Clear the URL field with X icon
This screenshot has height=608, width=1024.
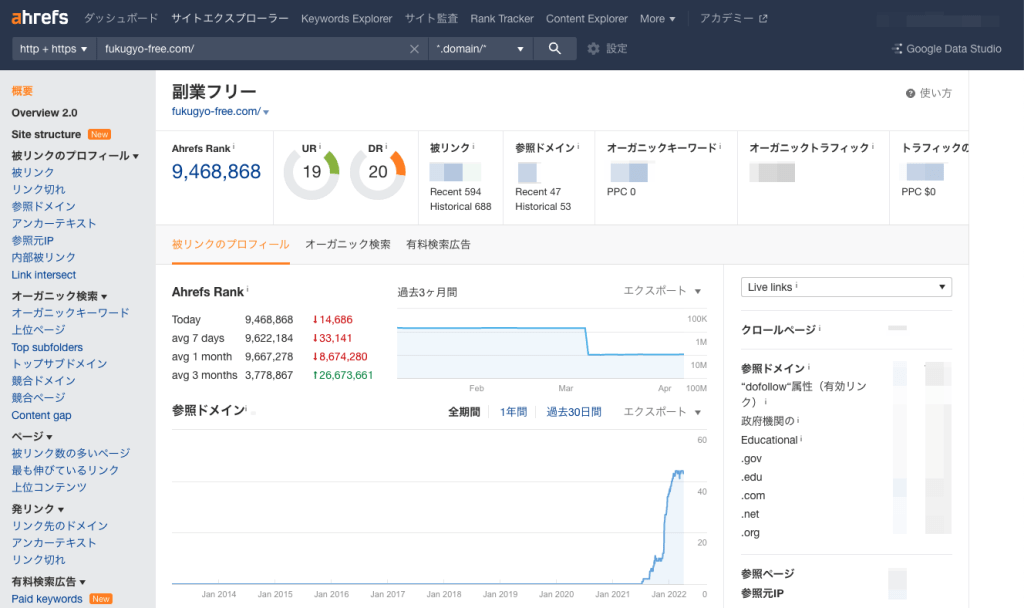(414, 49)
